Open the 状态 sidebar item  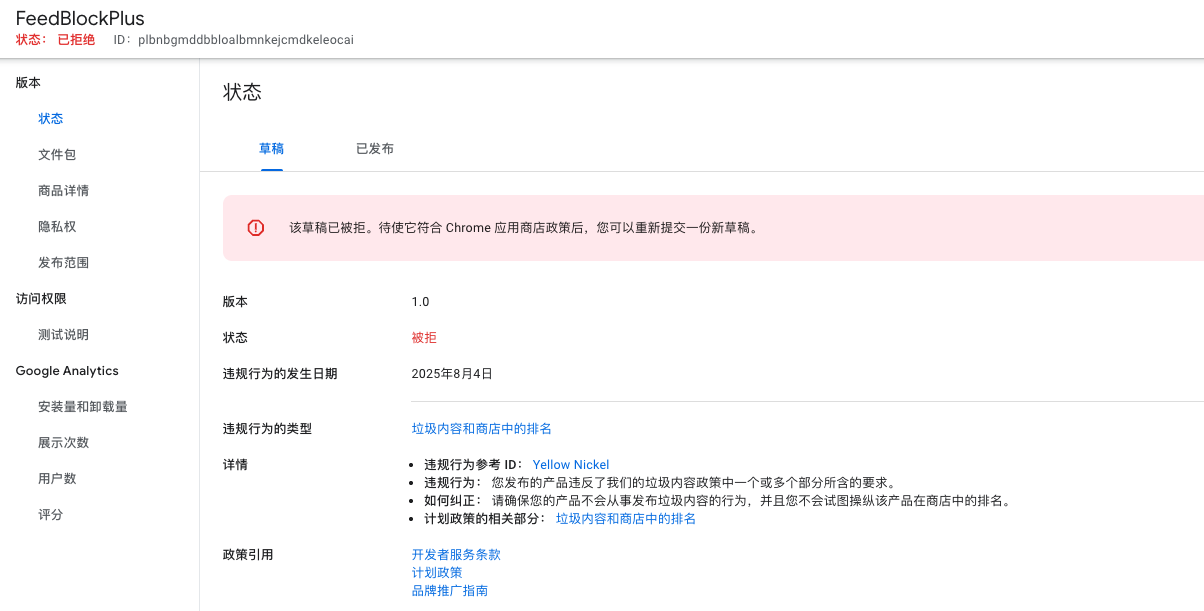click(51, 119)
